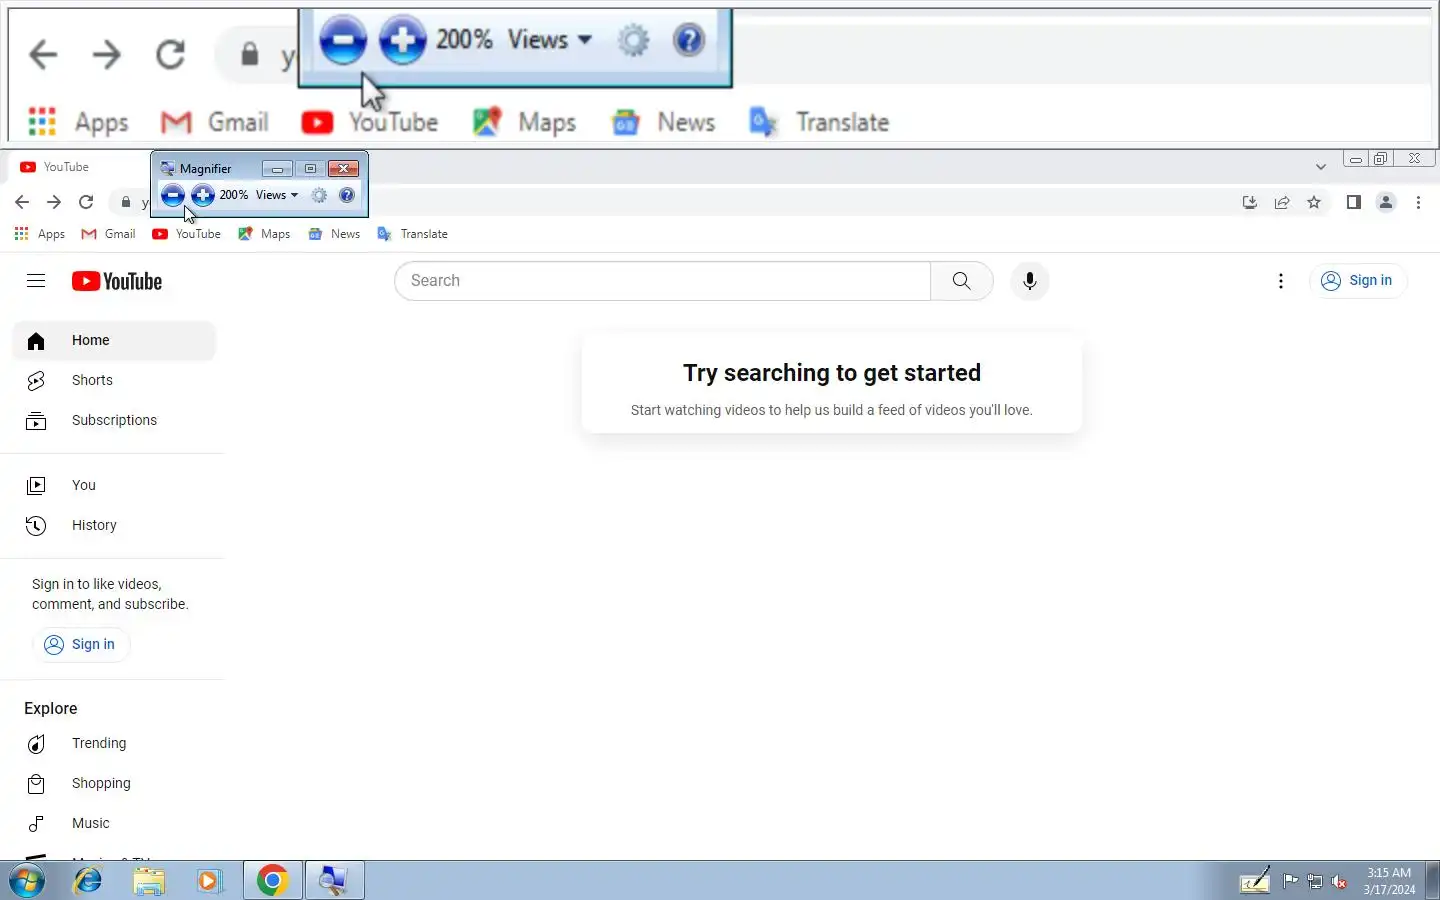Toggle YouTube hamburger guide menu
Screen dimensions: 1440x900
(x=36, y=281)
